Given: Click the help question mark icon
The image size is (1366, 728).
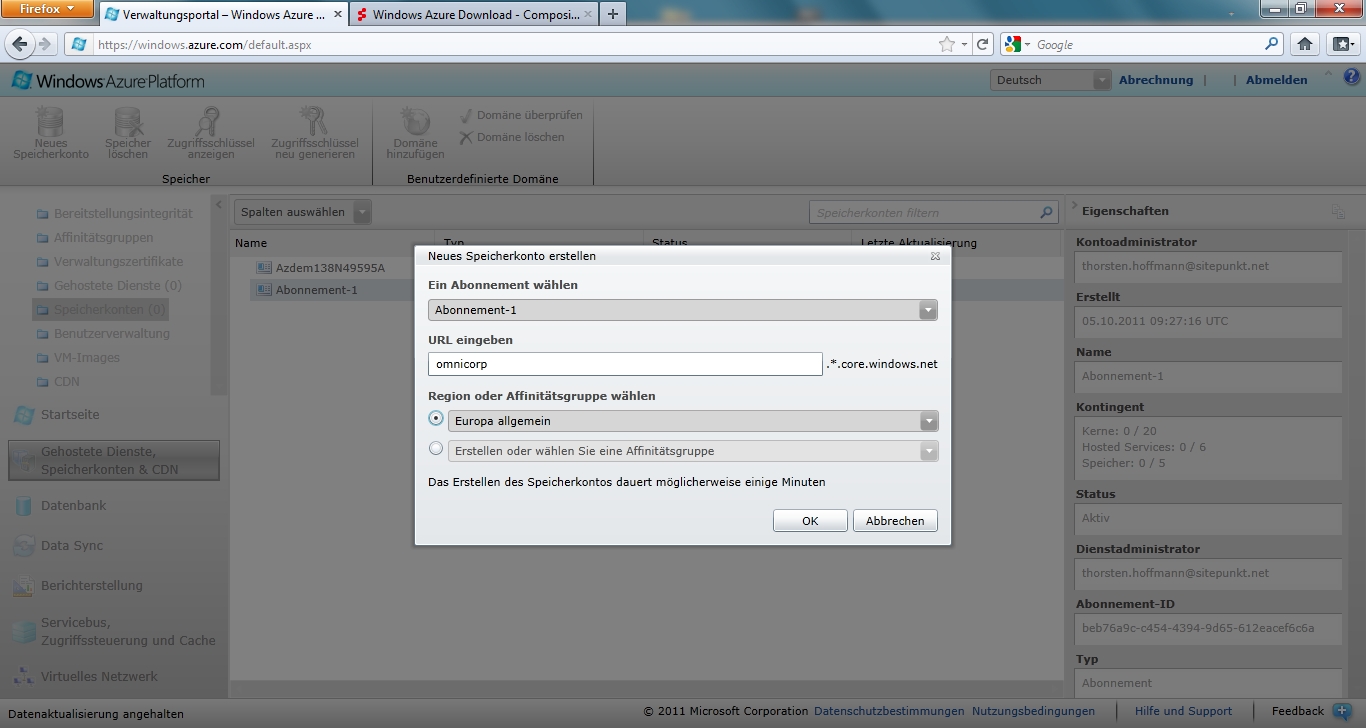Looking at the screenshot, I should [1351, 77].
